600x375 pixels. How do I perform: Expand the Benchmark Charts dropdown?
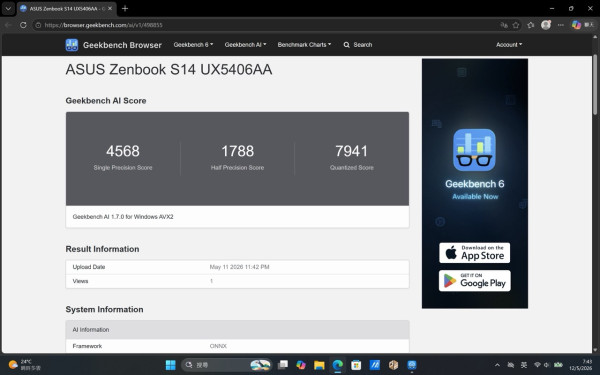point(304,45)
